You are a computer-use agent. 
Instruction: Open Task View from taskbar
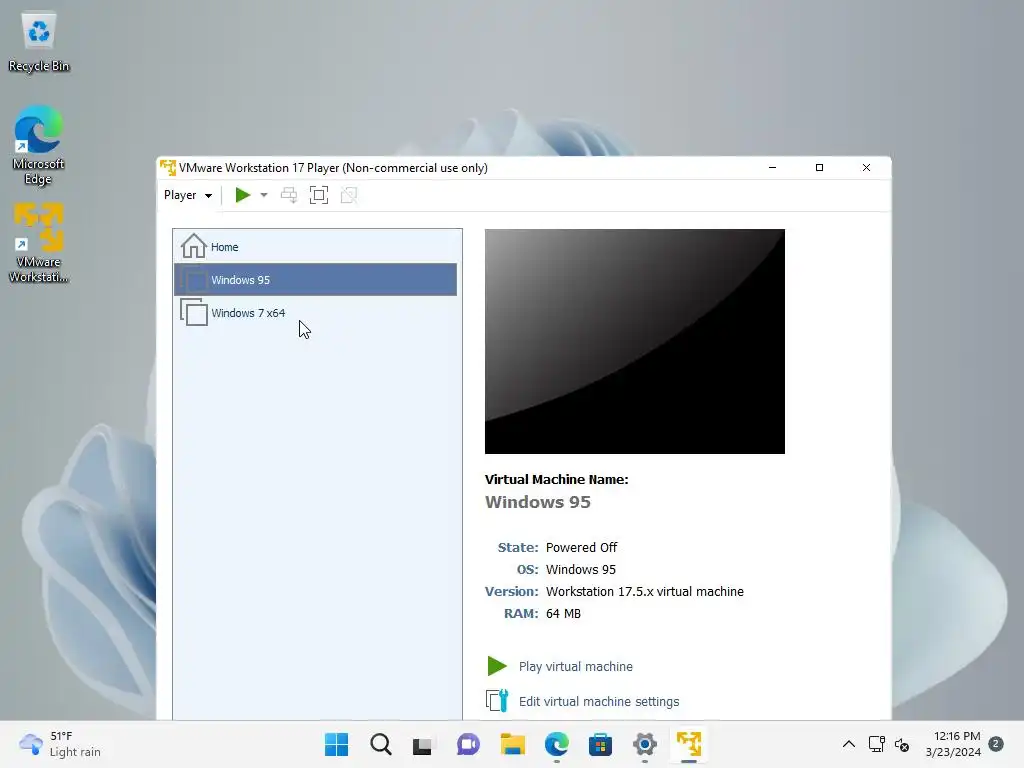[x=423, y=744]
